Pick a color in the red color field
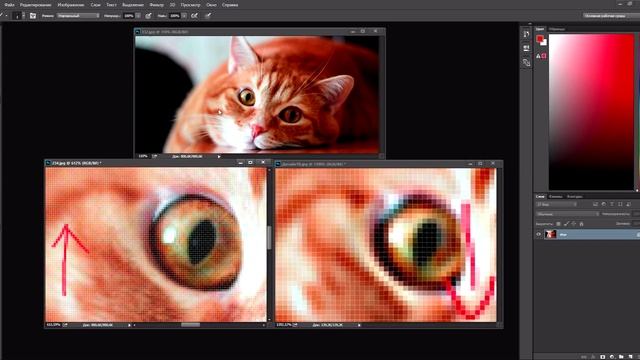640x360 pixels. (591, 112)
